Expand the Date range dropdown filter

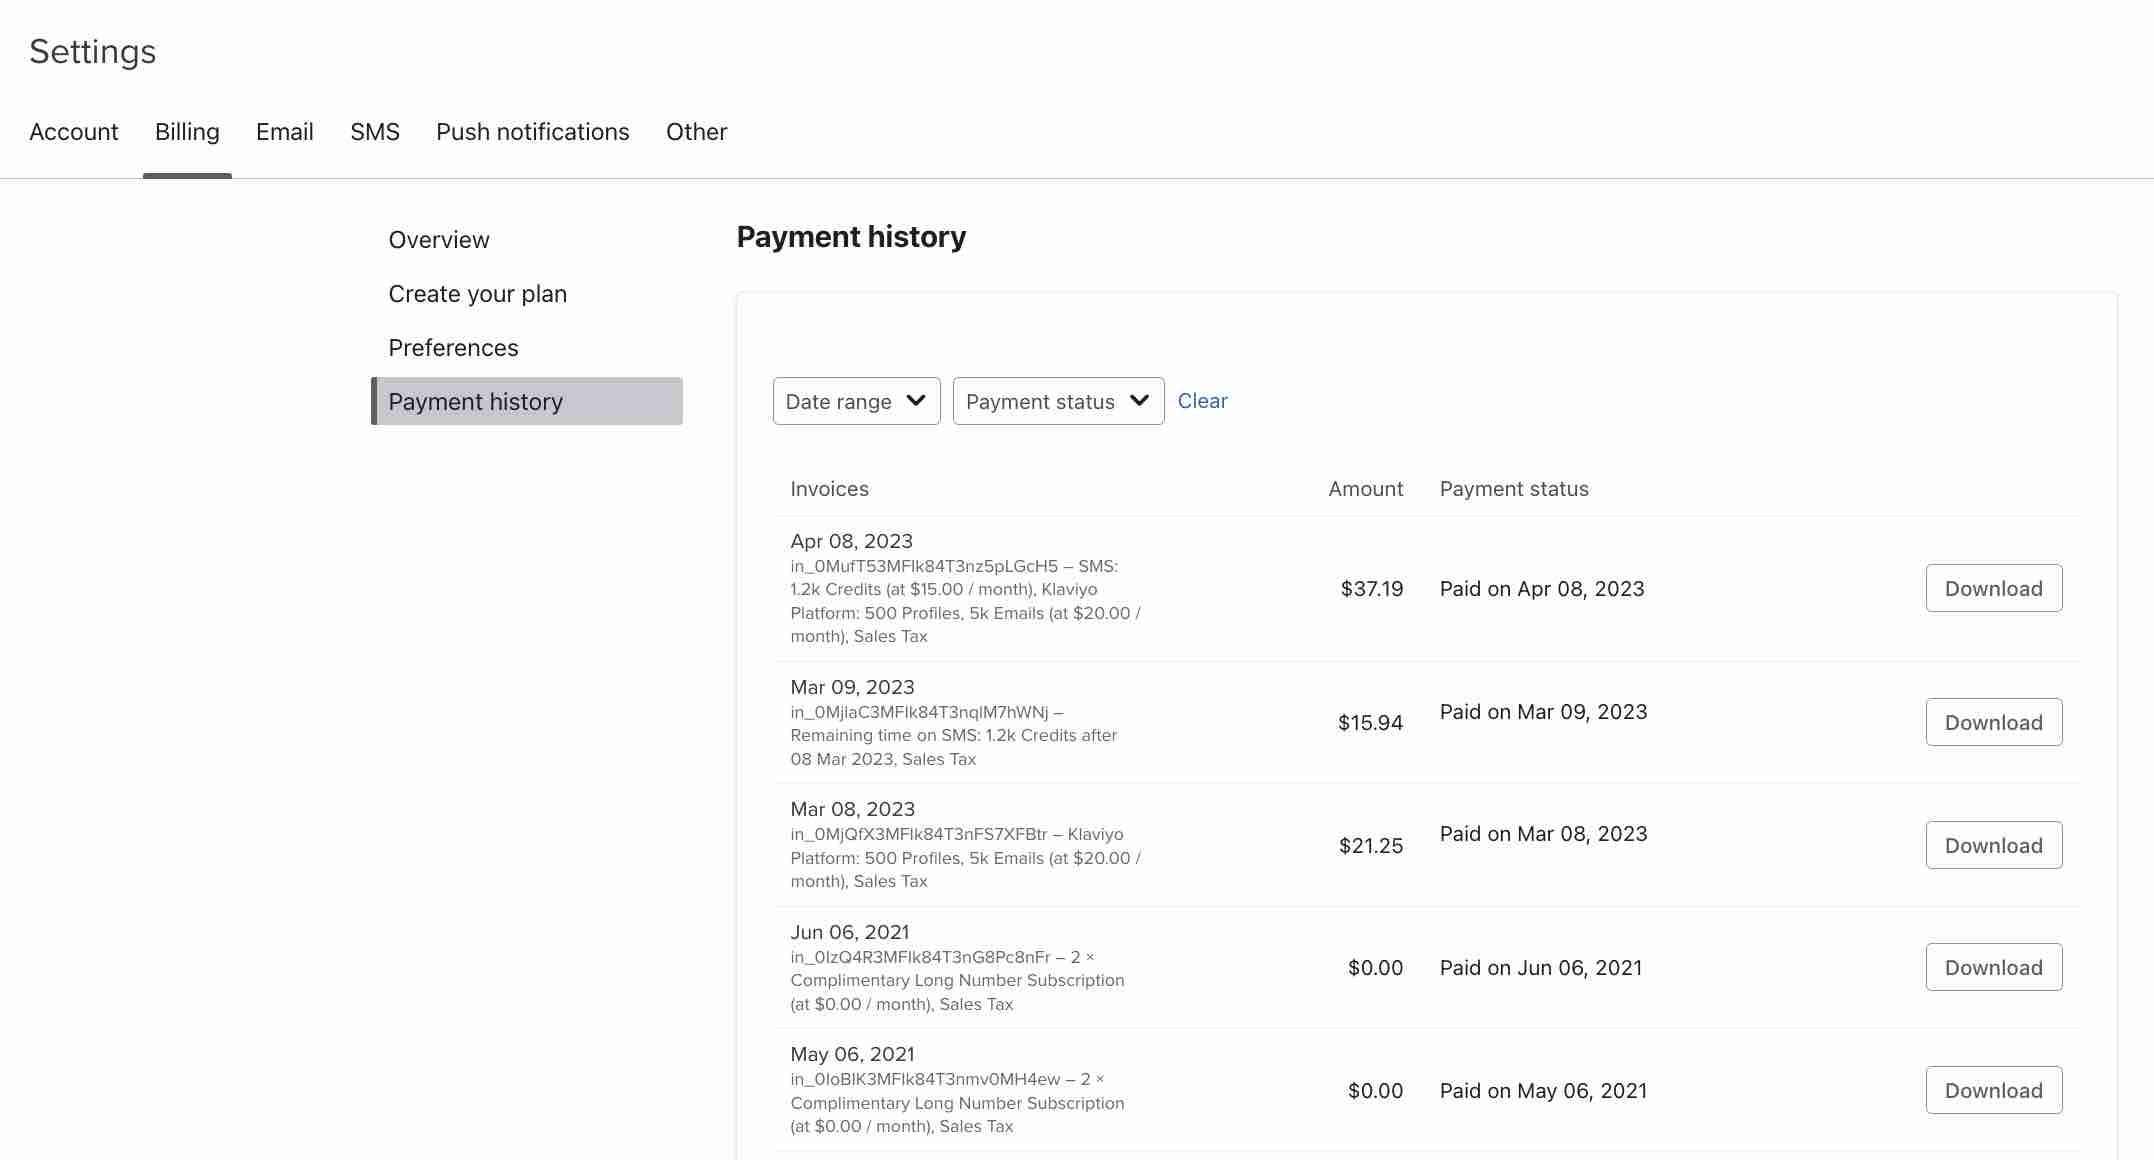pyautogui.click(x=854, y=400)
